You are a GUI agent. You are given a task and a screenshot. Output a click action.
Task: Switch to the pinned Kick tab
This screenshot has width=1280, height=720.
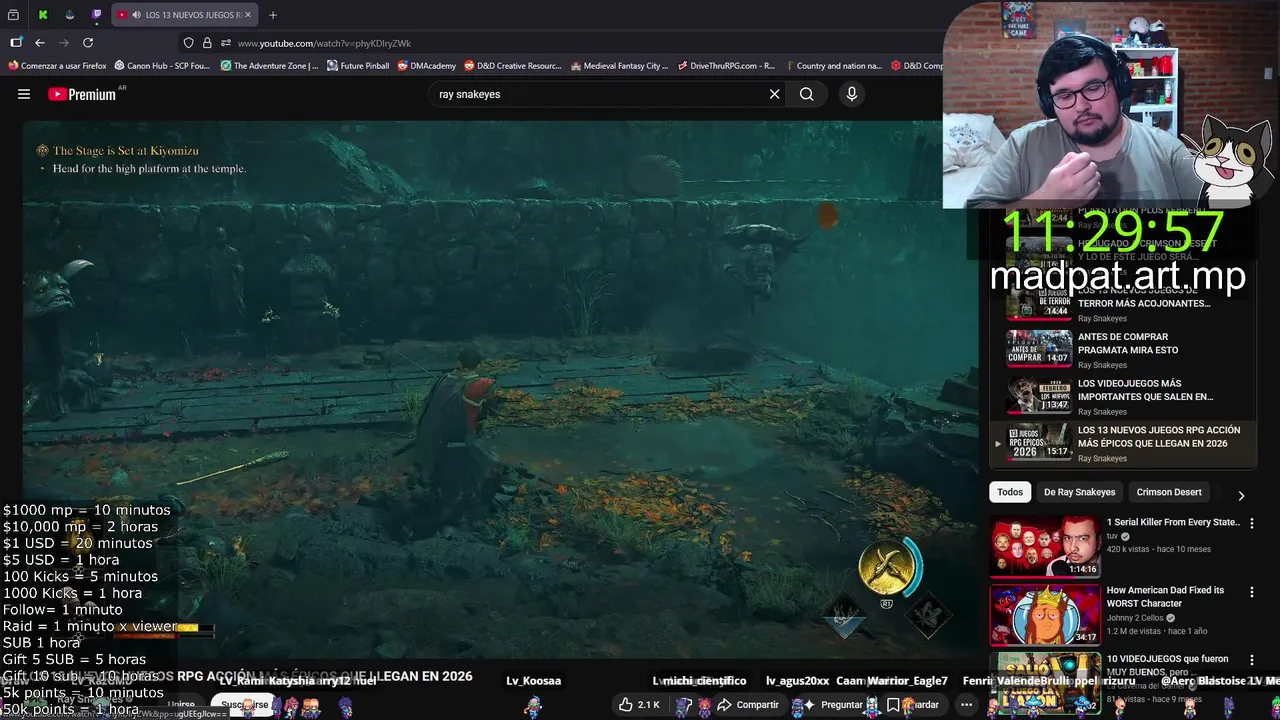43,15
